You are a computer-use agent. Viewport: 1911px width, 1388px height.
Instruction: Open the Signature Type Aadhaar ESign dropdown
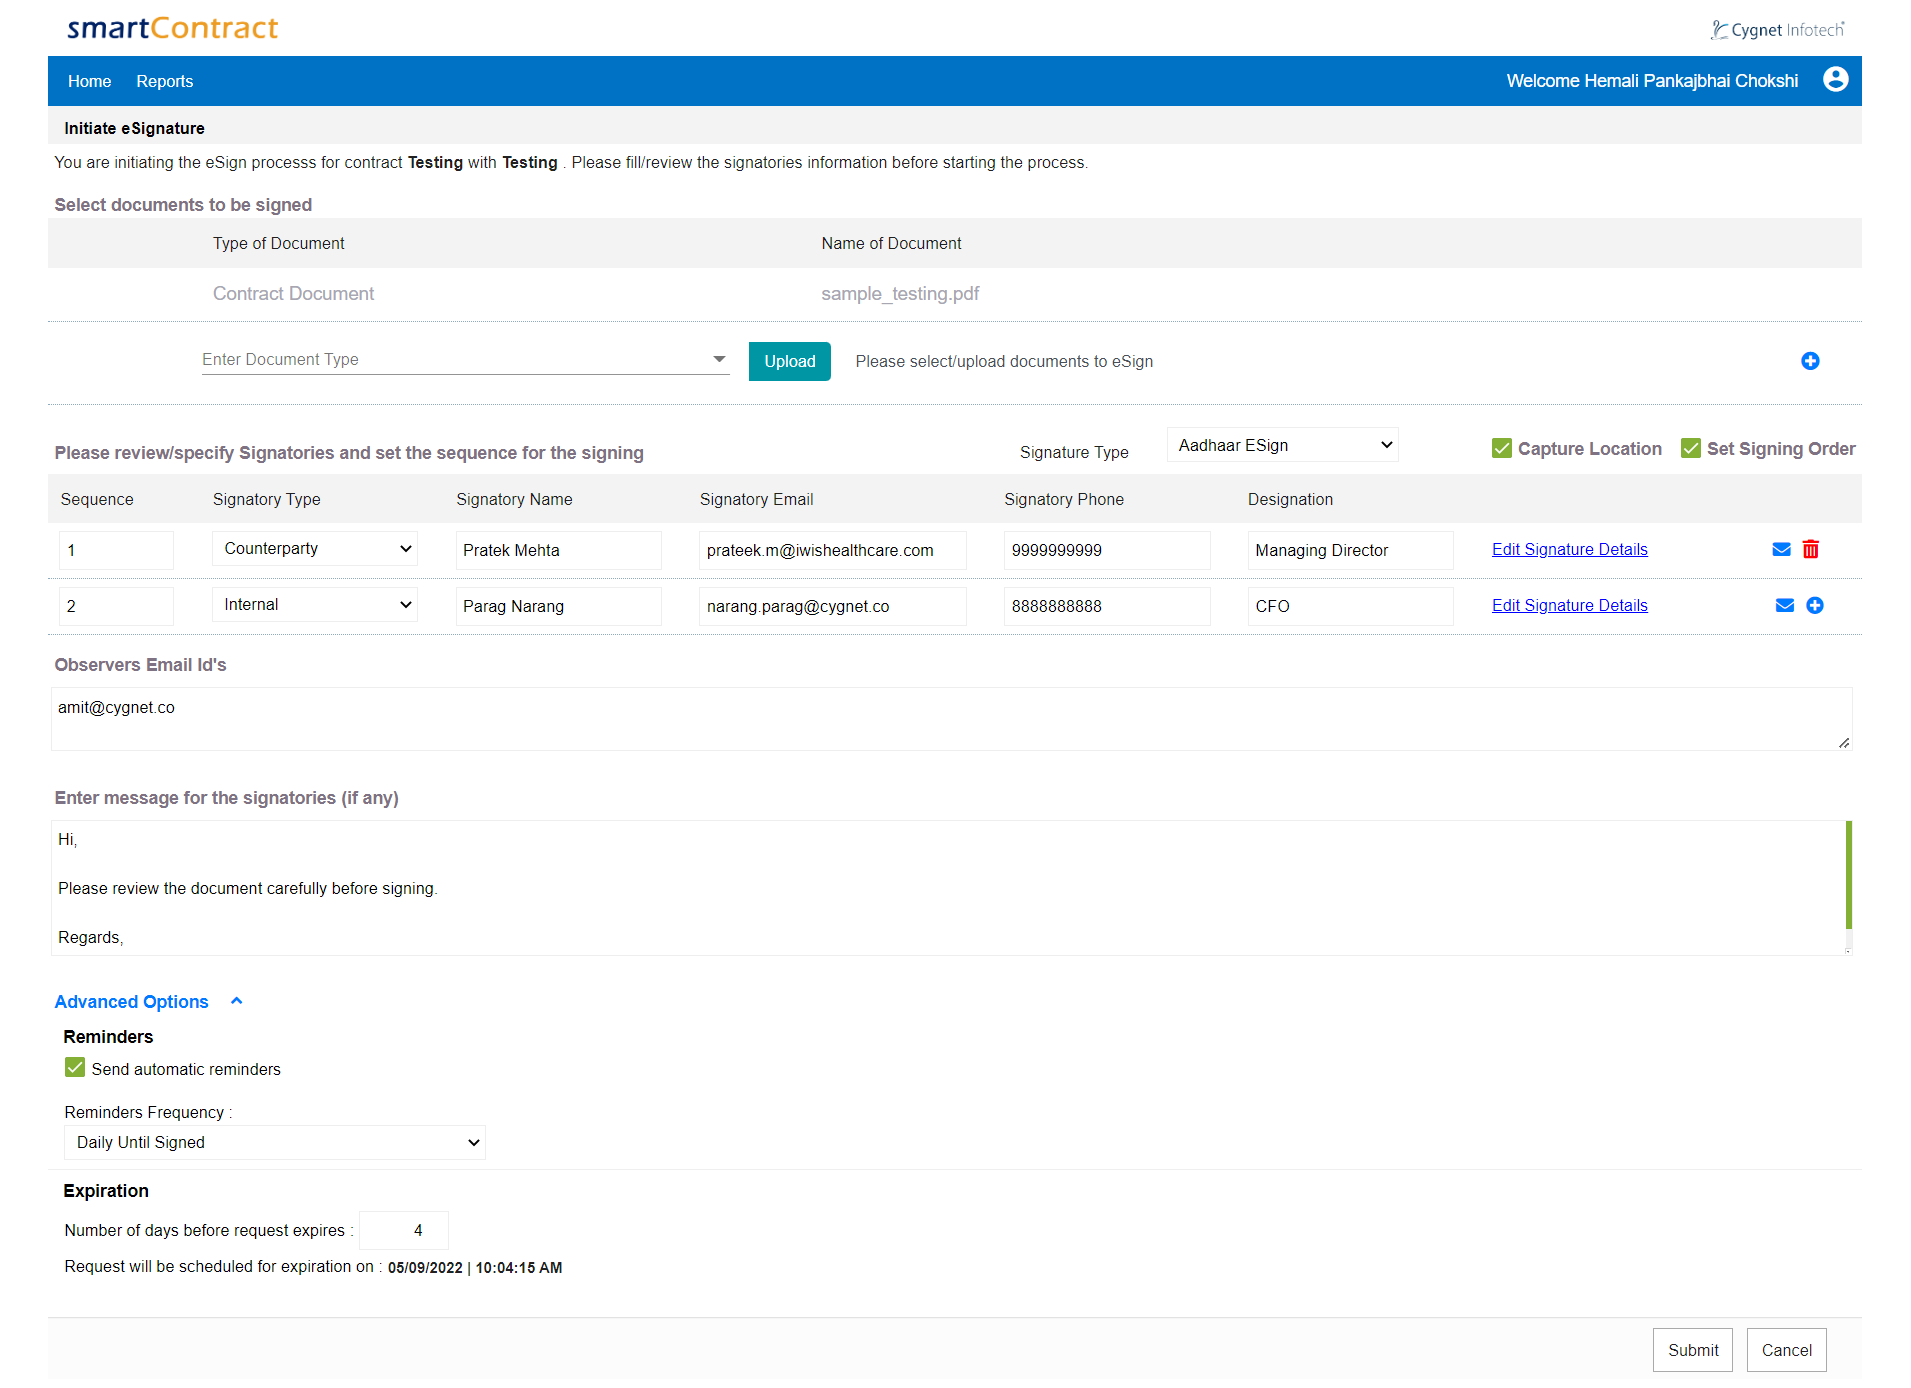1283,445
